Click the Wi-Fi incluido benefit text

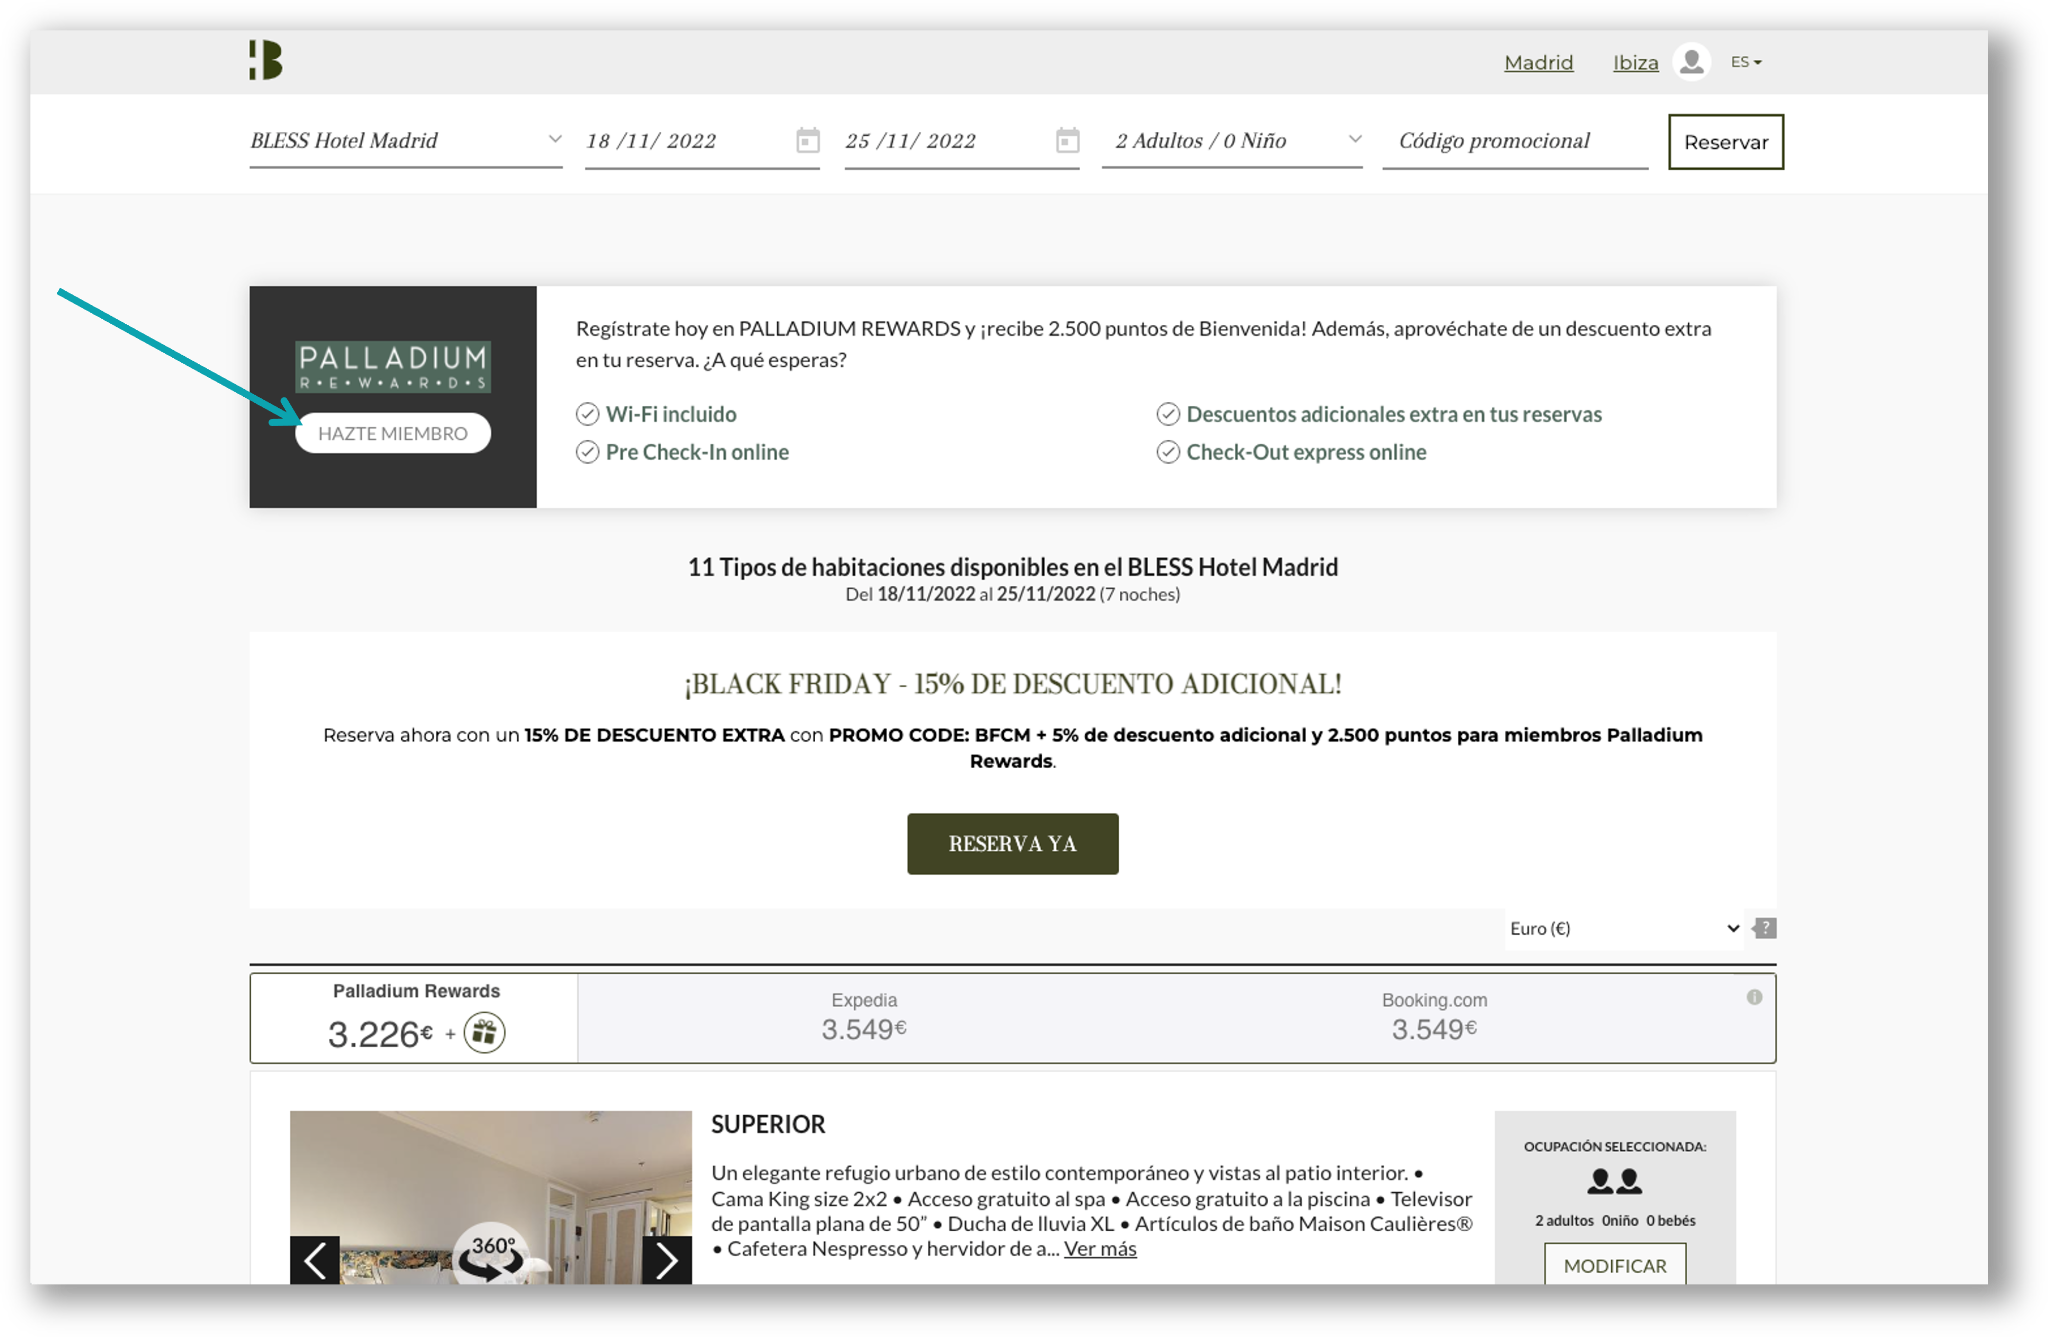tap(671, 414)
